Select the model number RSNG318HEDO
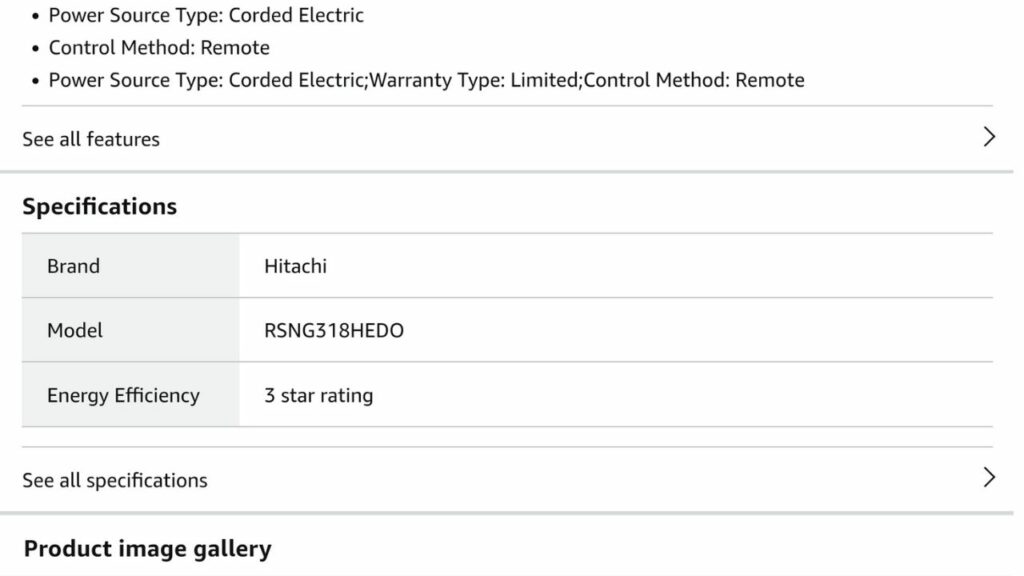Screen dimensions: 1024x576 [x=334, y=330]
